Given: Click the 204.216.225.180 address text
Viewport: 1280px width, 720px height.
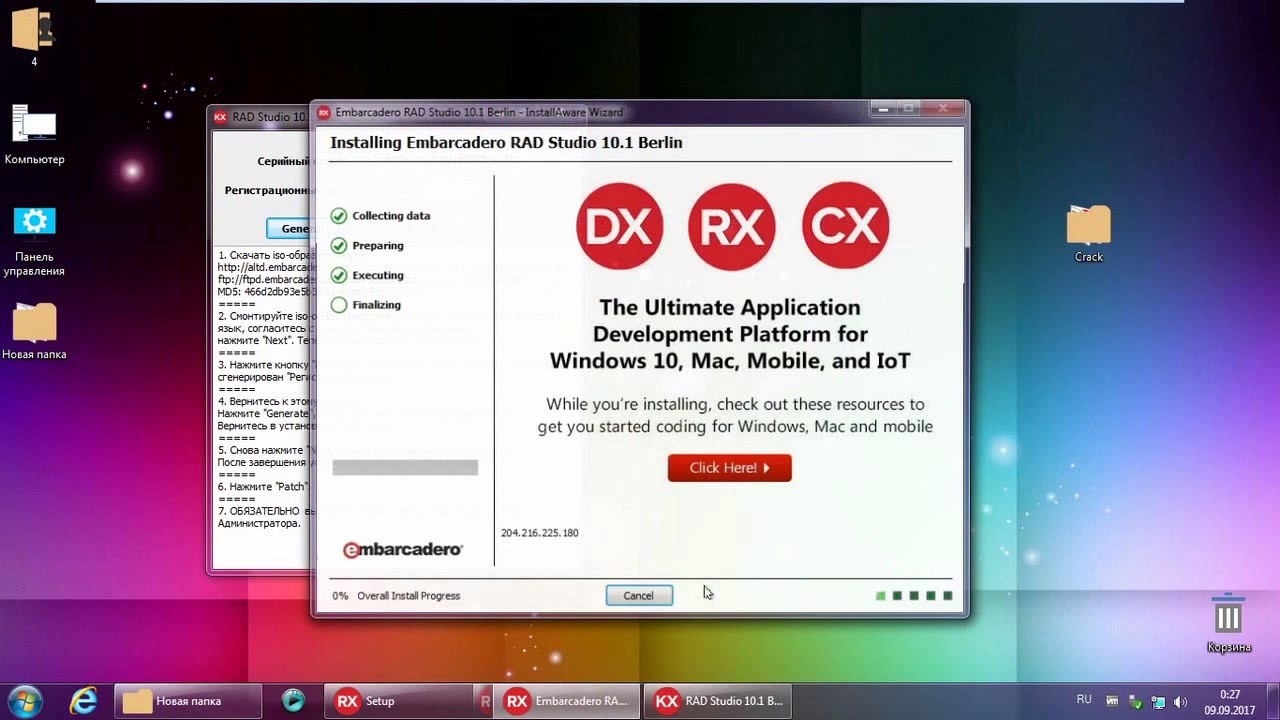Looking at the screenshot, I should 540,533.
